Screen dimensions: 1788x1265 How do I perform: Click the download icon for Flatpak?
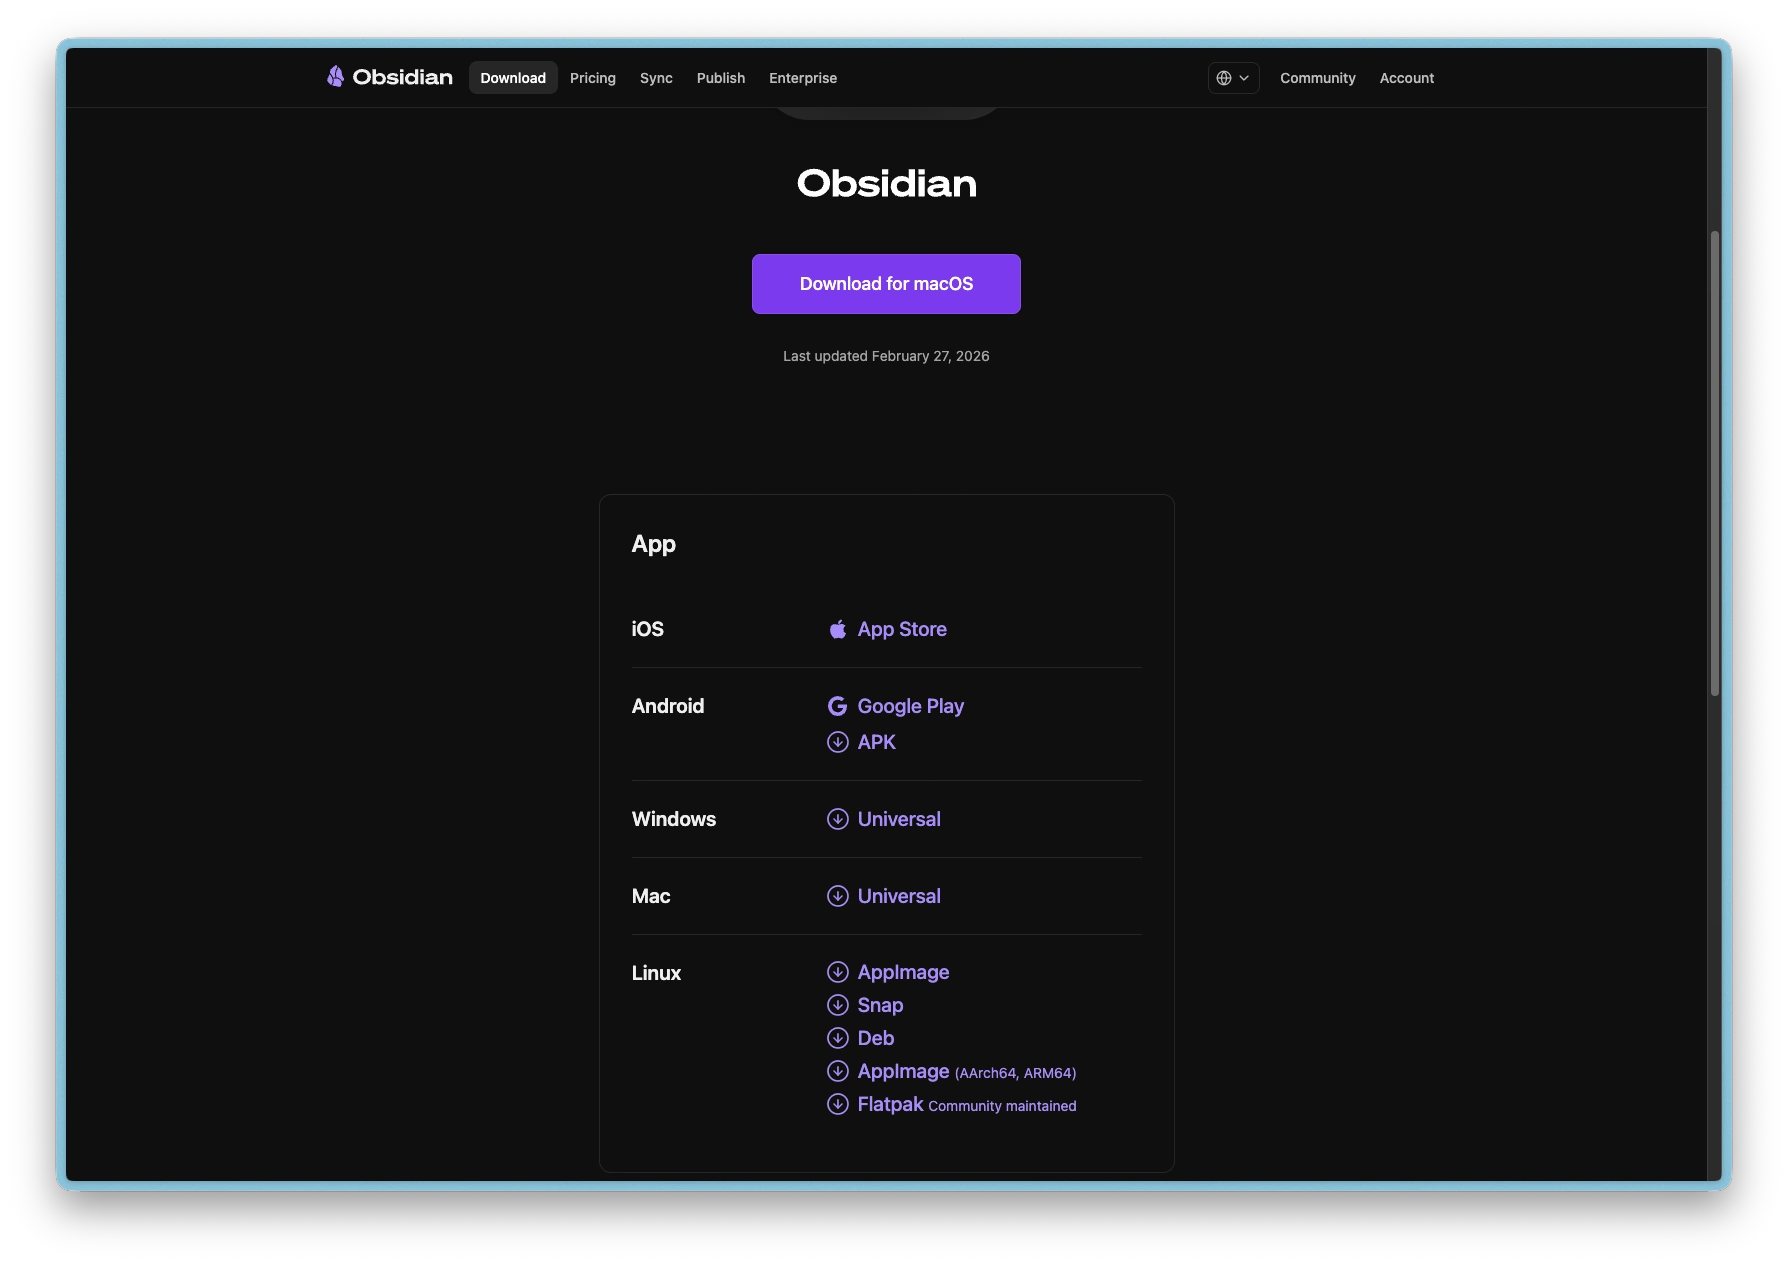tap(838, 1104)
